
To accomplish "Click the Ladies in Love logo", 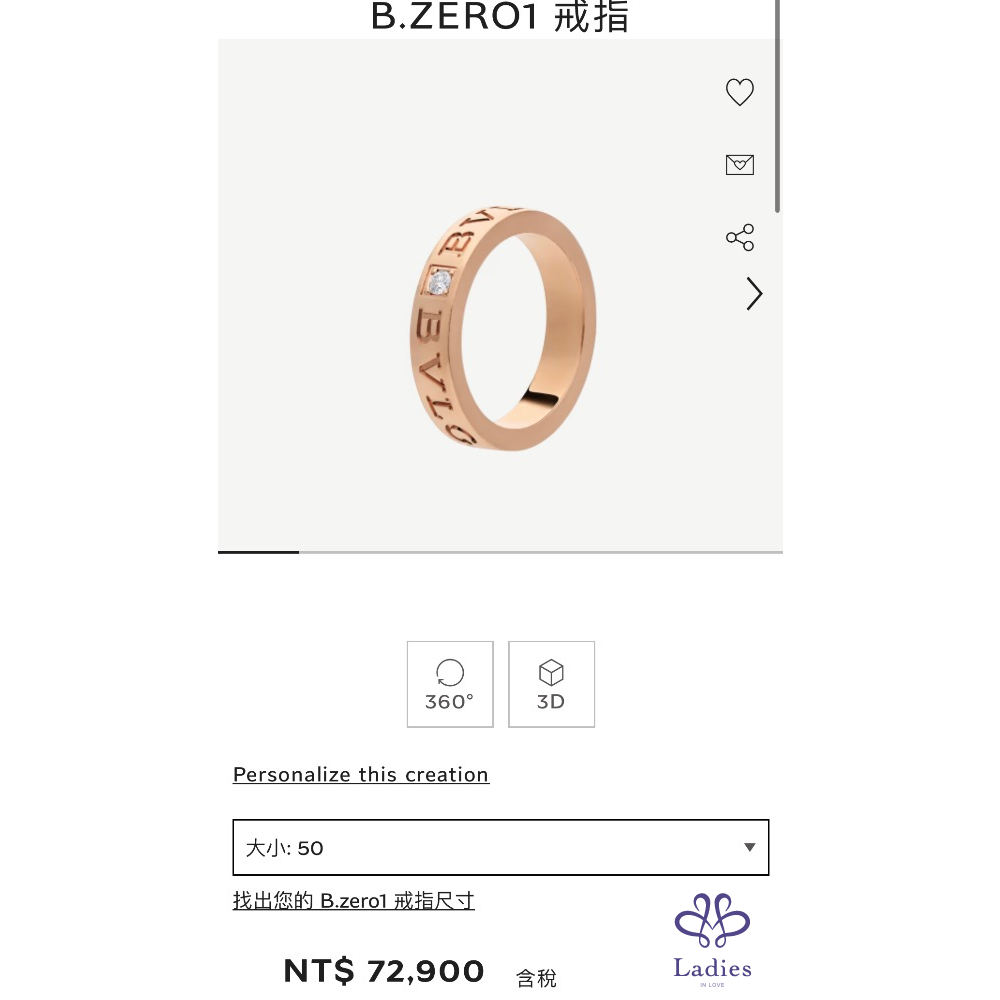I will point(712,940).
